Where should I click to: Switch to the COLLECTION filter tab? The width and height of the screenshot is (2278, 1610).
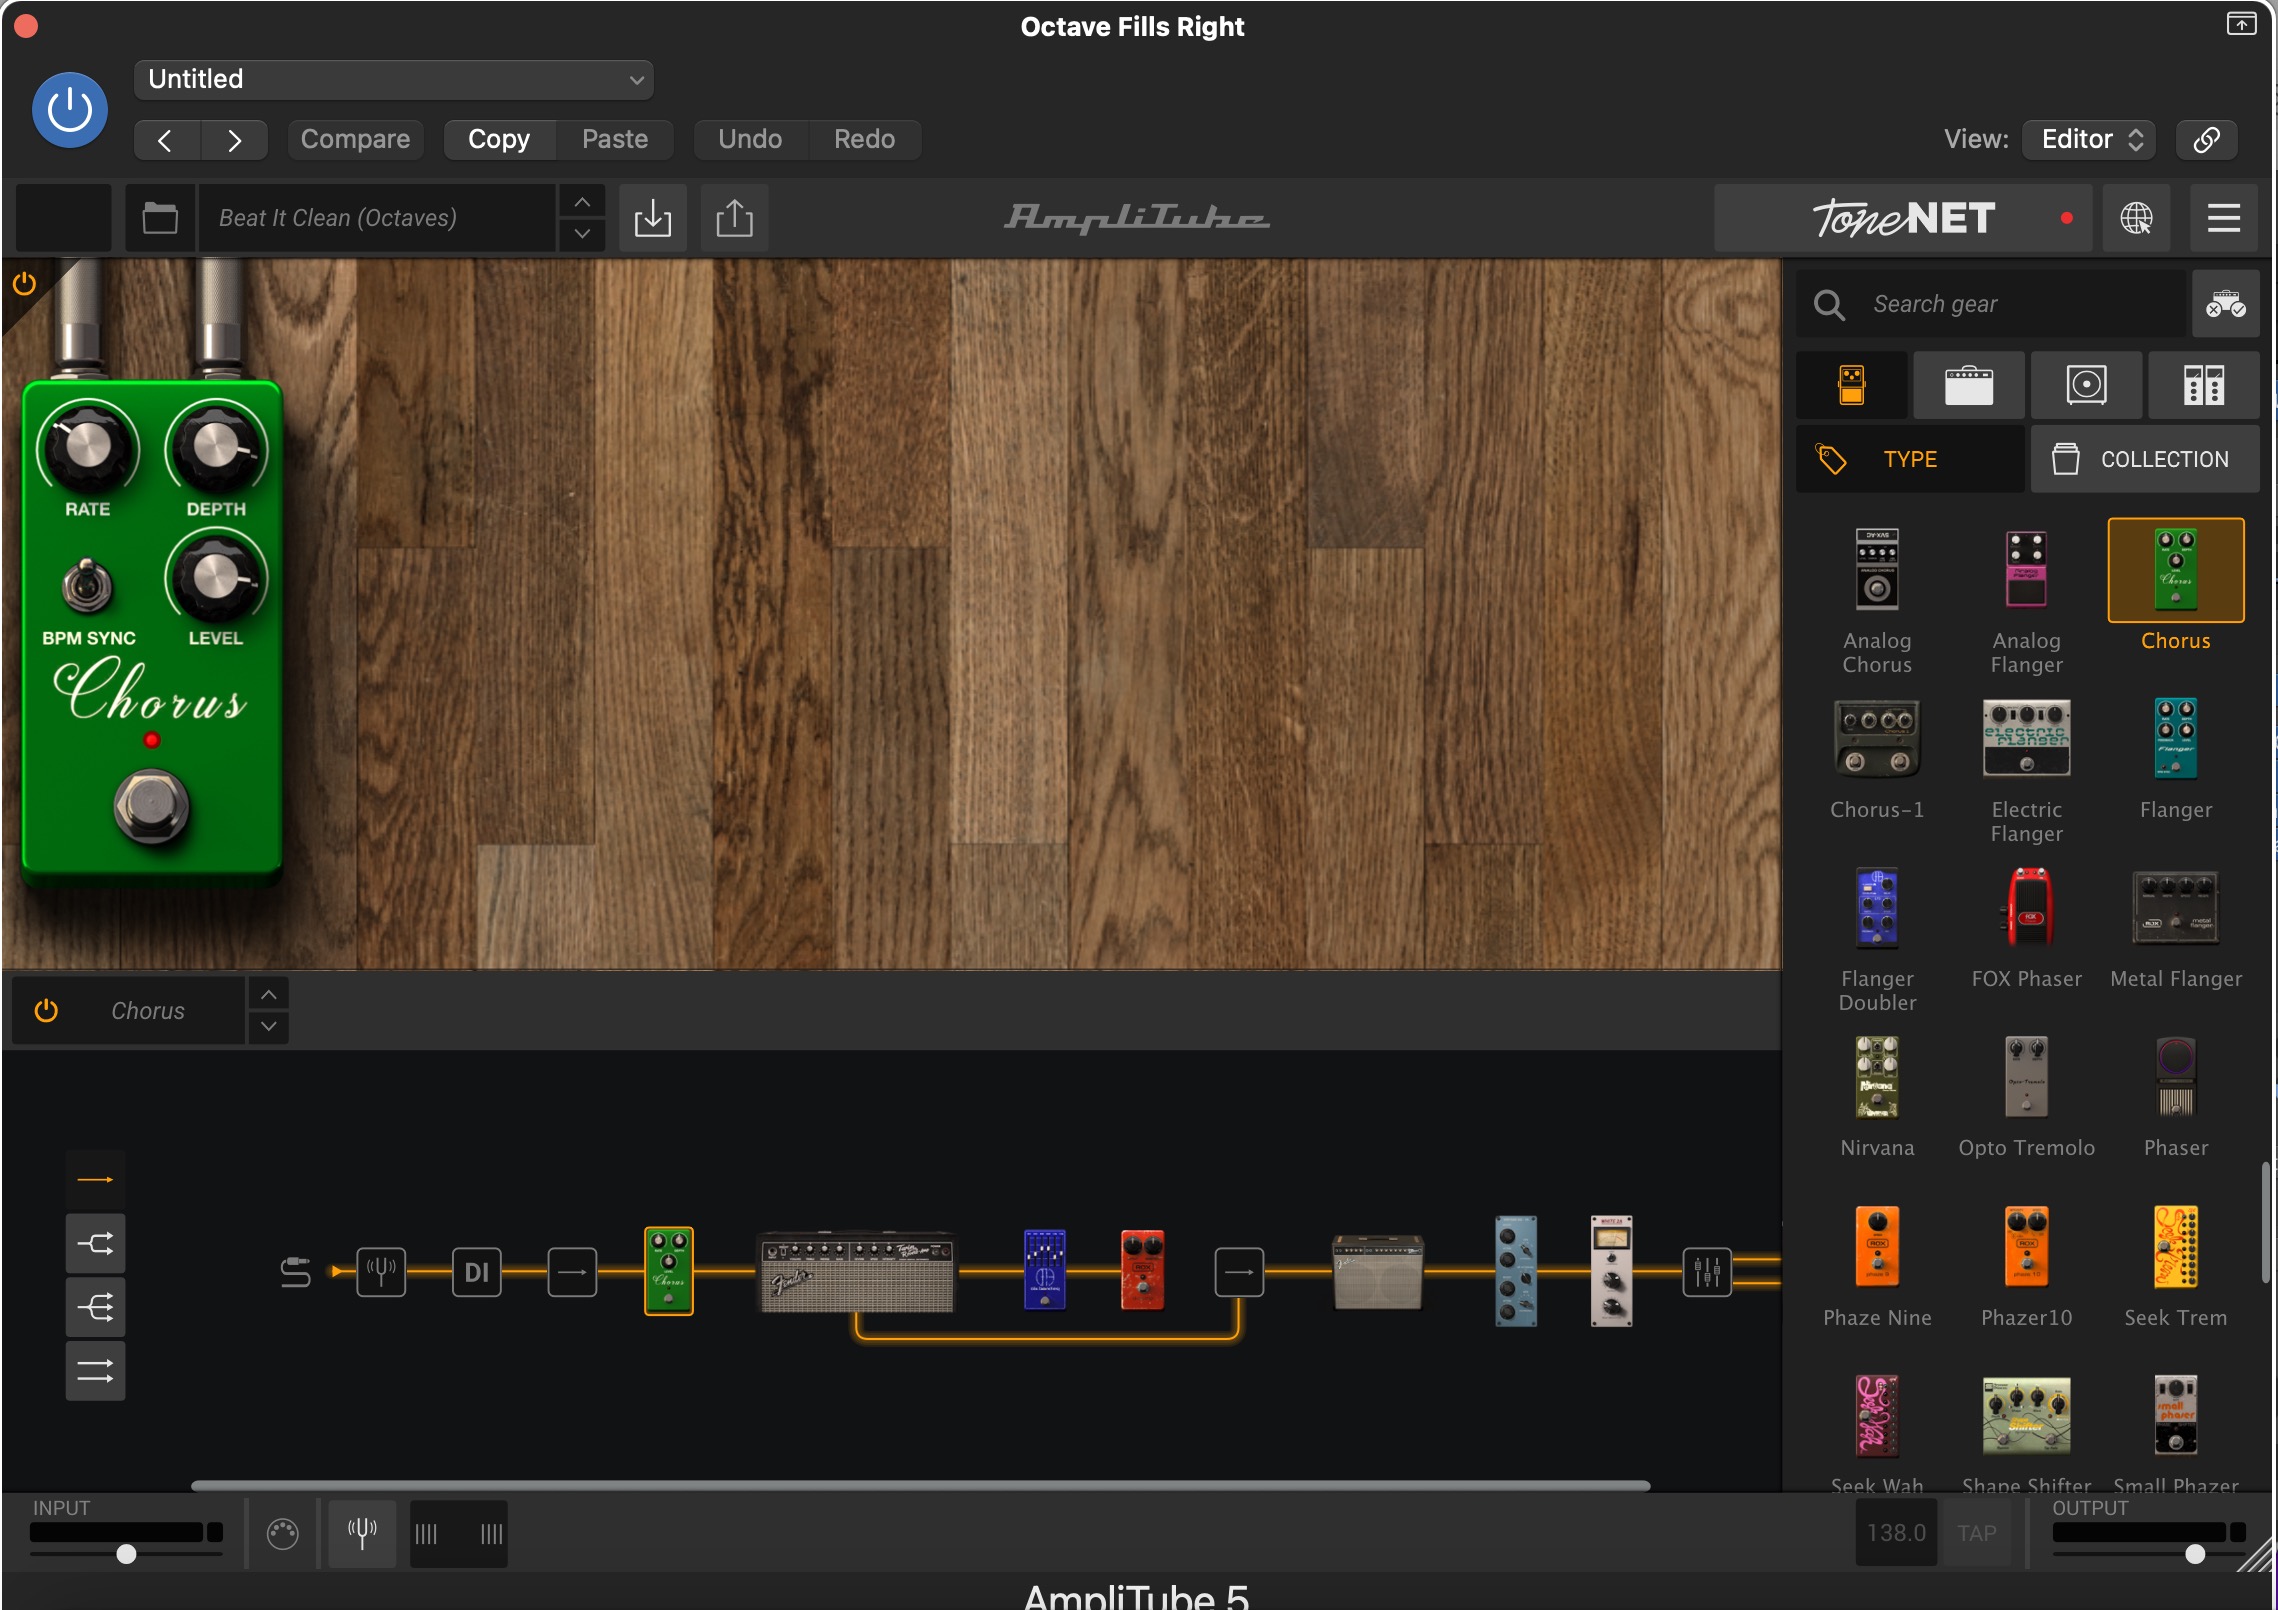click(x=2144, y=459)
